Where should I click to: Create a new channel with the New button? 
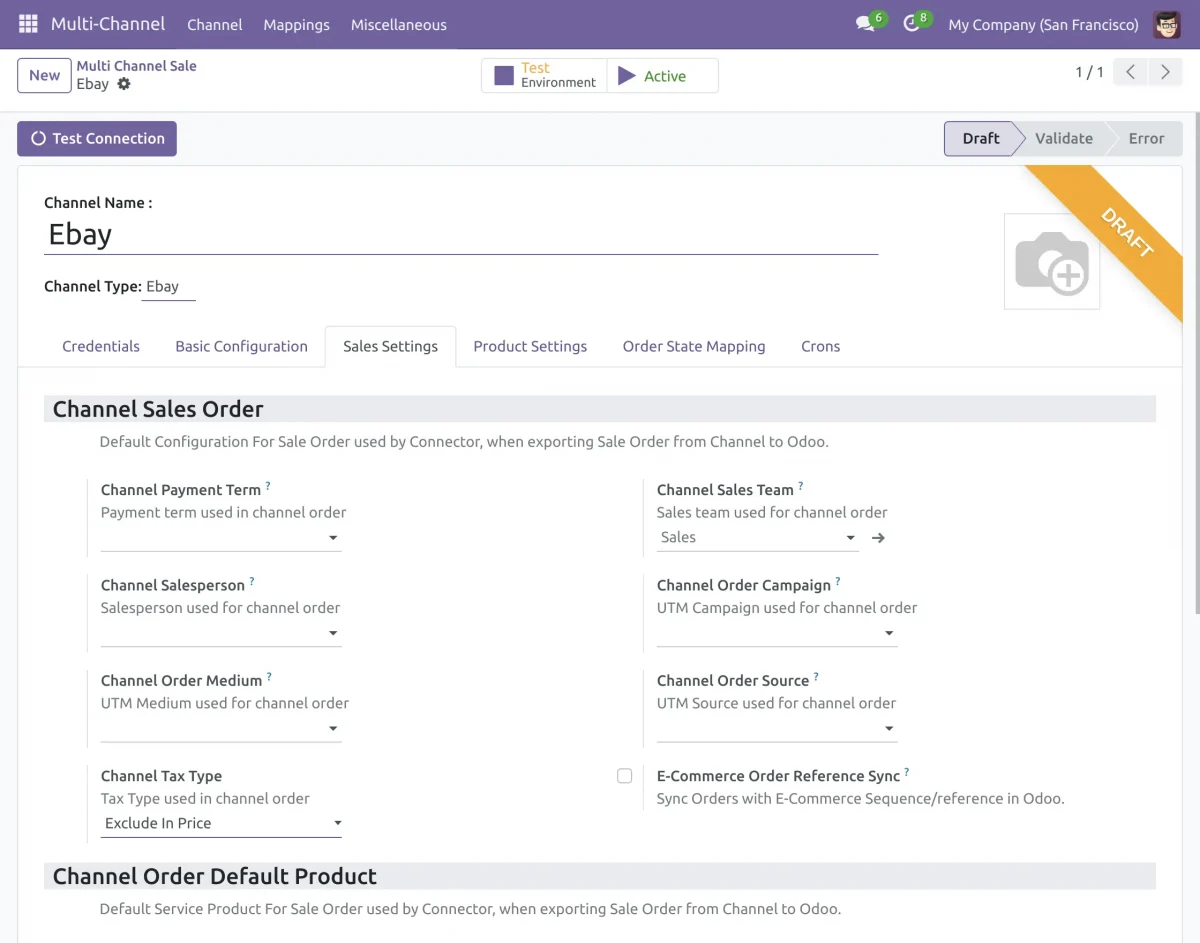click(43, 75)
